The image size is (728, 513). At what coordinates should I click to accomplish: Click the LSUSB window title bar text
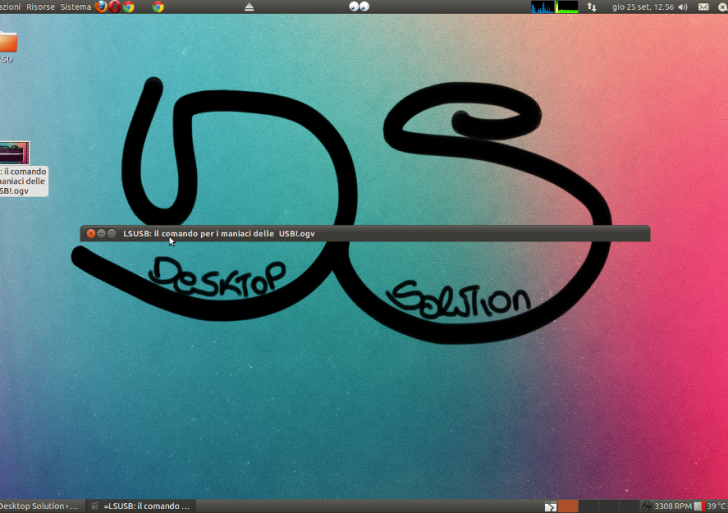(x=219, y=234)
